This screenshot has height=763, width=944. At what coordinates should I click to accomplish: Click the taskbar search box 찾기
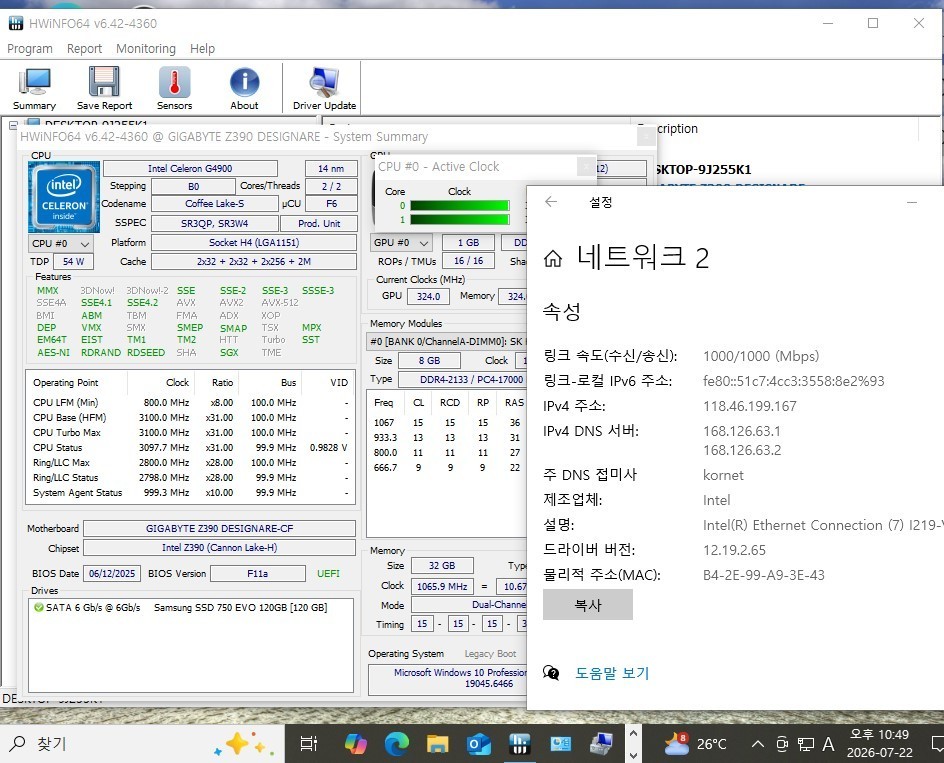pos(142,744)
